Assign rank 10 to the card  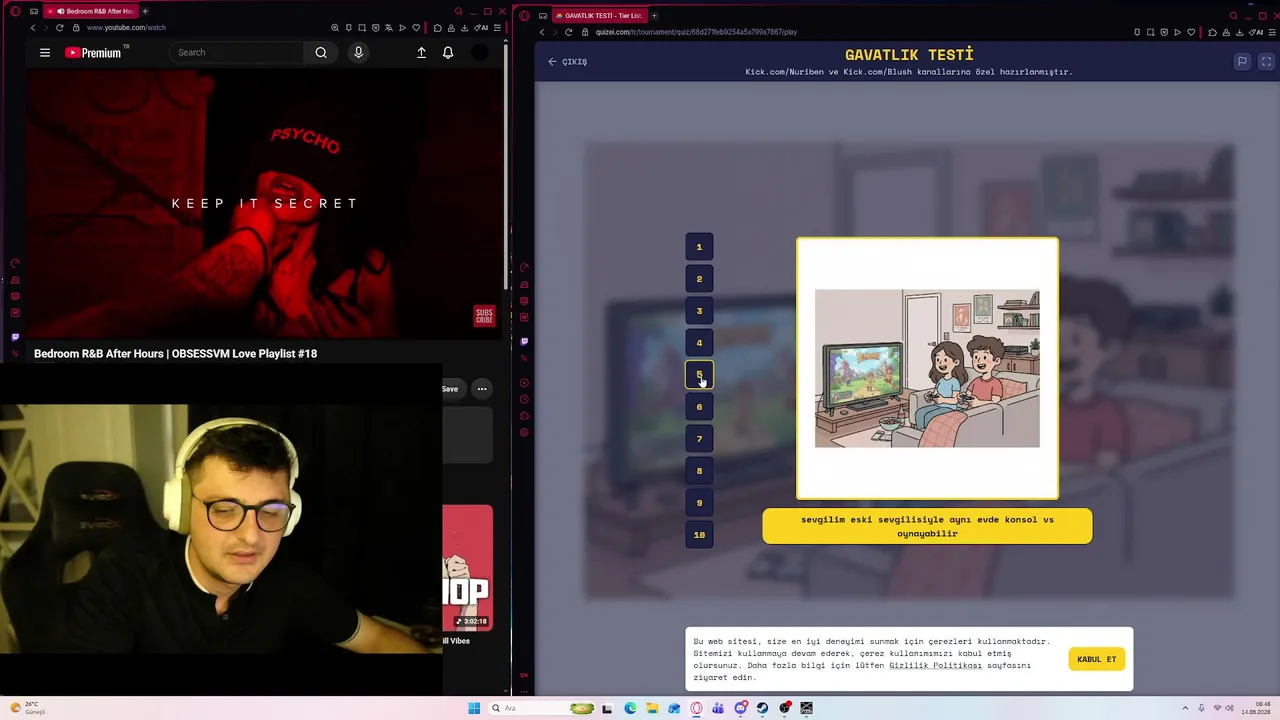click(x=699, y=535)
